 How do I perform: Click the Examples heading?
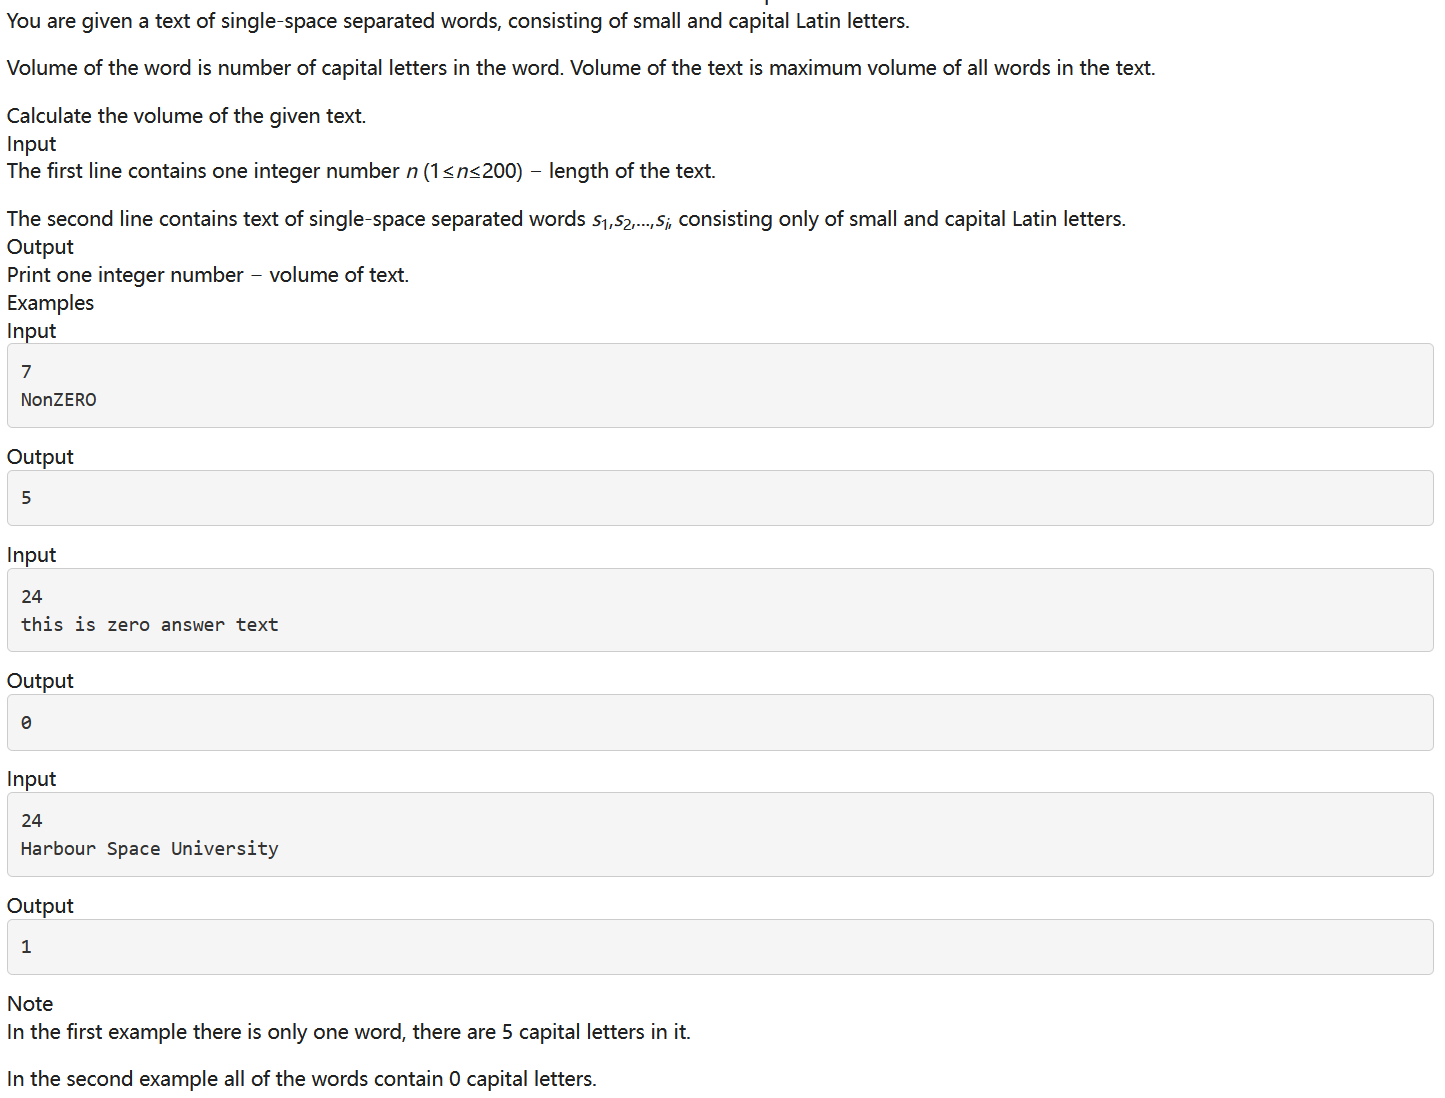pos(50,303)
